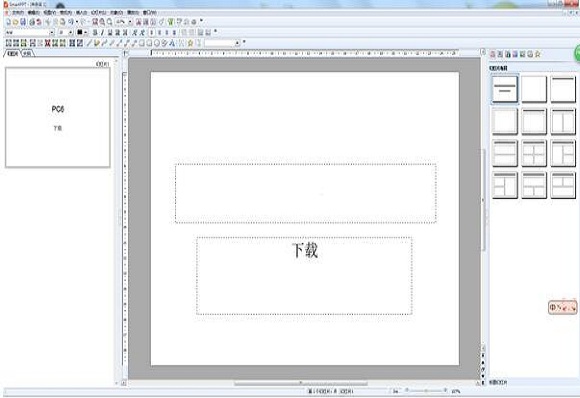
Task: Open the 窗口 (Window) menu
Action: point(149,13)
